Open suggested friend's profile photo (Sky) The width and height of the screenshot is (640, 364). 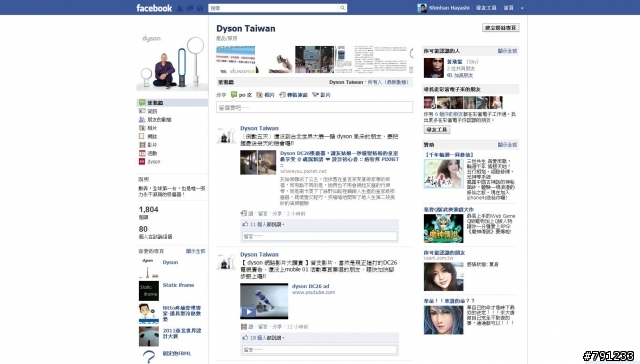(433, 68)
